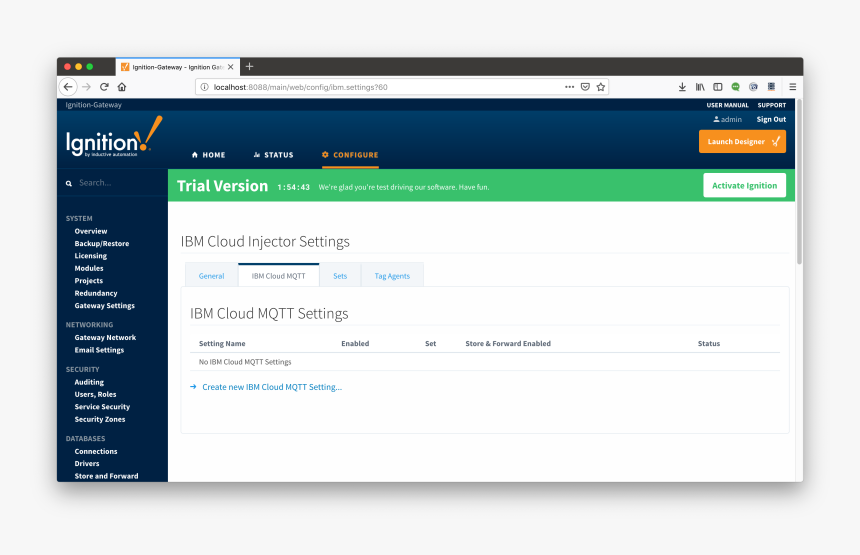Open the Home navigation item

pyautogui.click(x=208, y=155)
